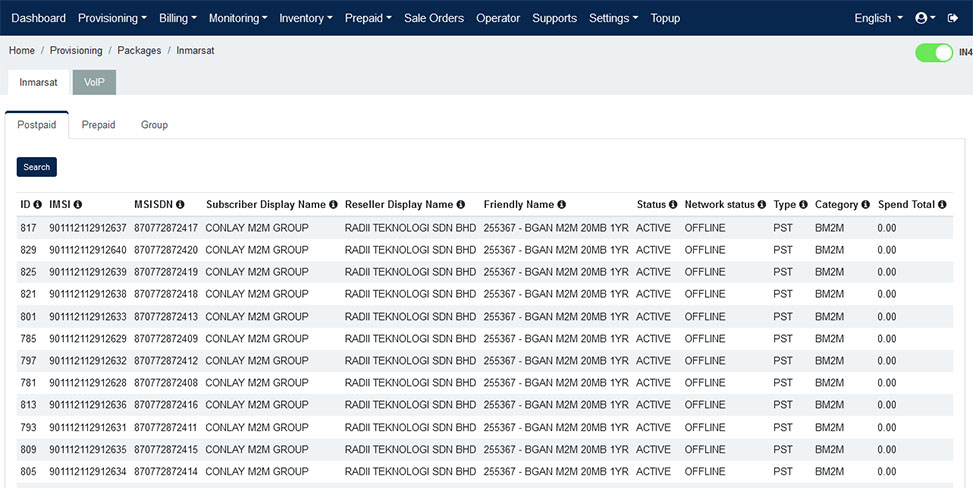Click OFFLINE network status in row 785
This screenshot has width=973, height=488.
(x=705, y=339)
